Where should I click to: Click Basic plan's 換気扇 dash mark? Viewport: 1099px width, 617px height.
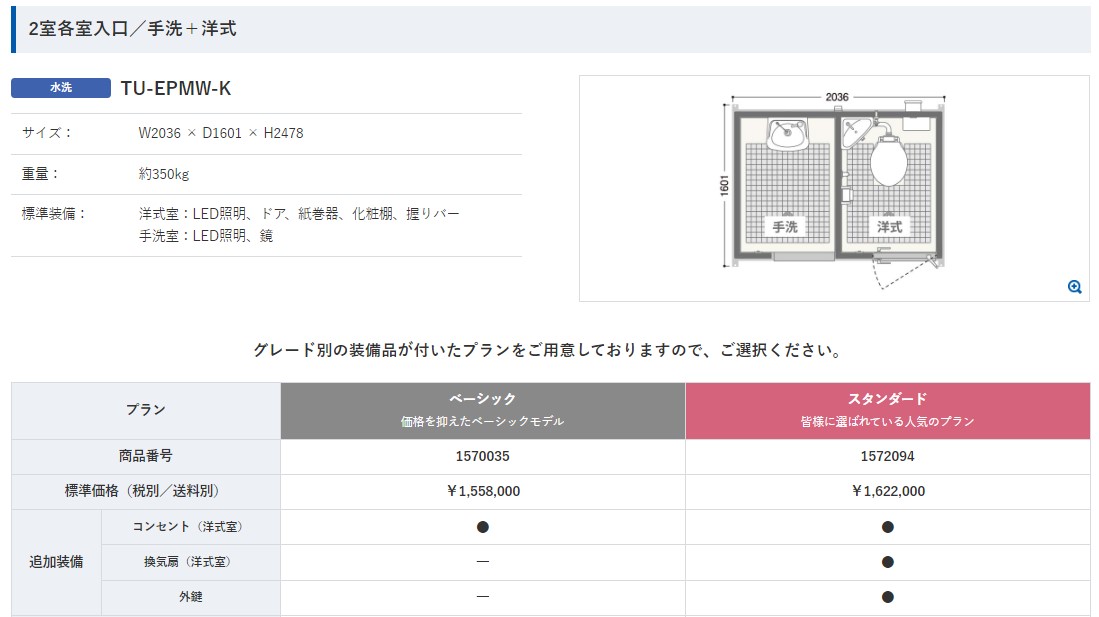pos(482,562)
